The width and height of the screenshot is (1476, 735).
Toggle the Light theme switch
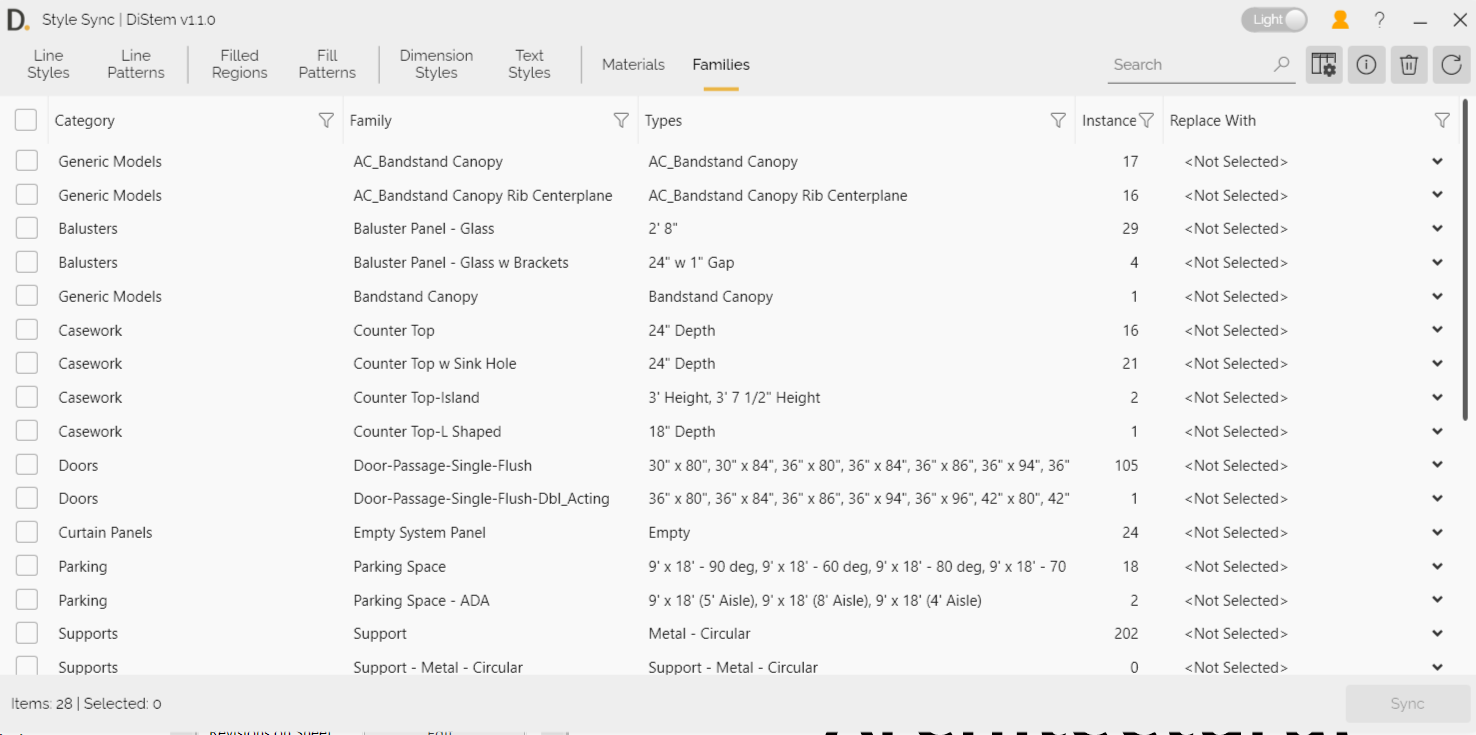point(1275,20)
